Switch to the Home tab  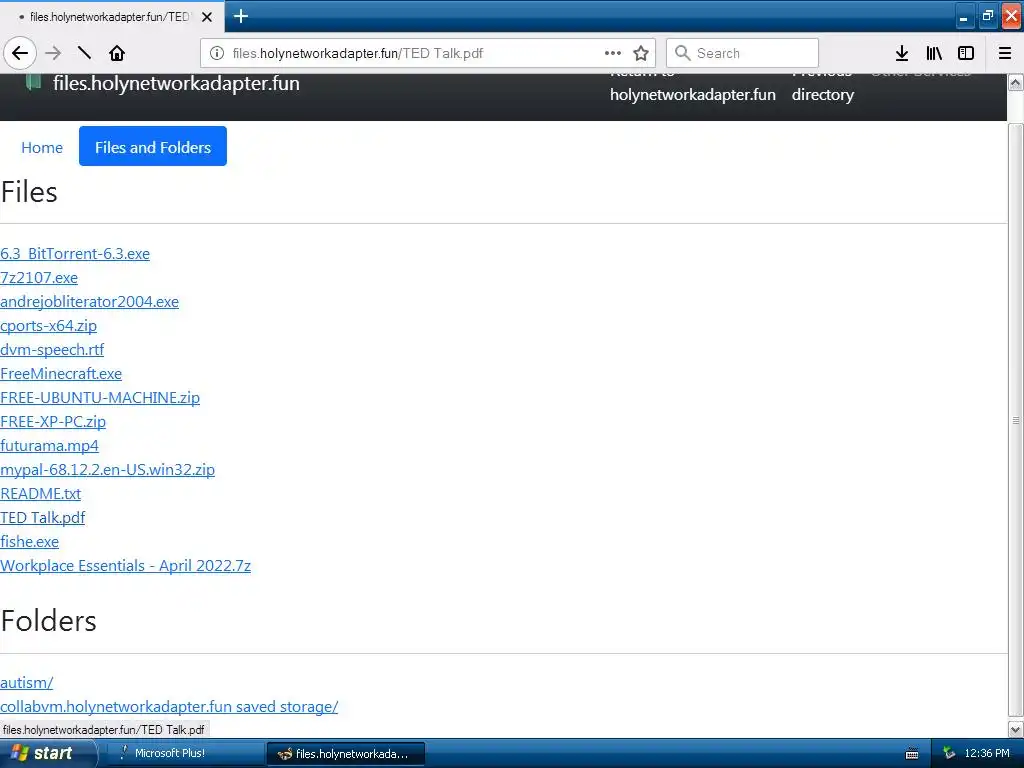(x=42, y=147)
